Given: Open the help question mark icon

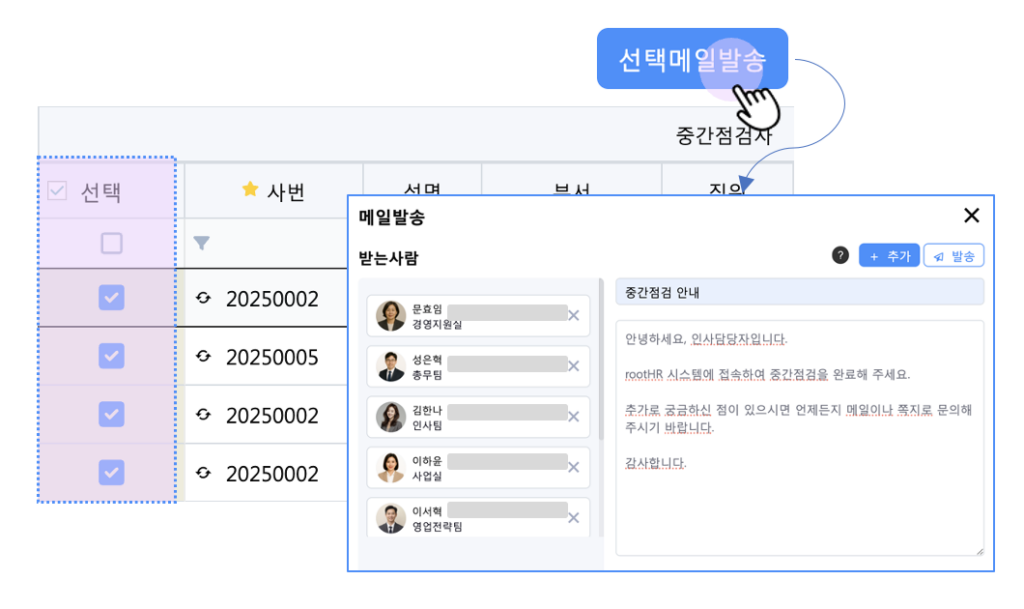Looking at the screenshot, I should 841,256.
